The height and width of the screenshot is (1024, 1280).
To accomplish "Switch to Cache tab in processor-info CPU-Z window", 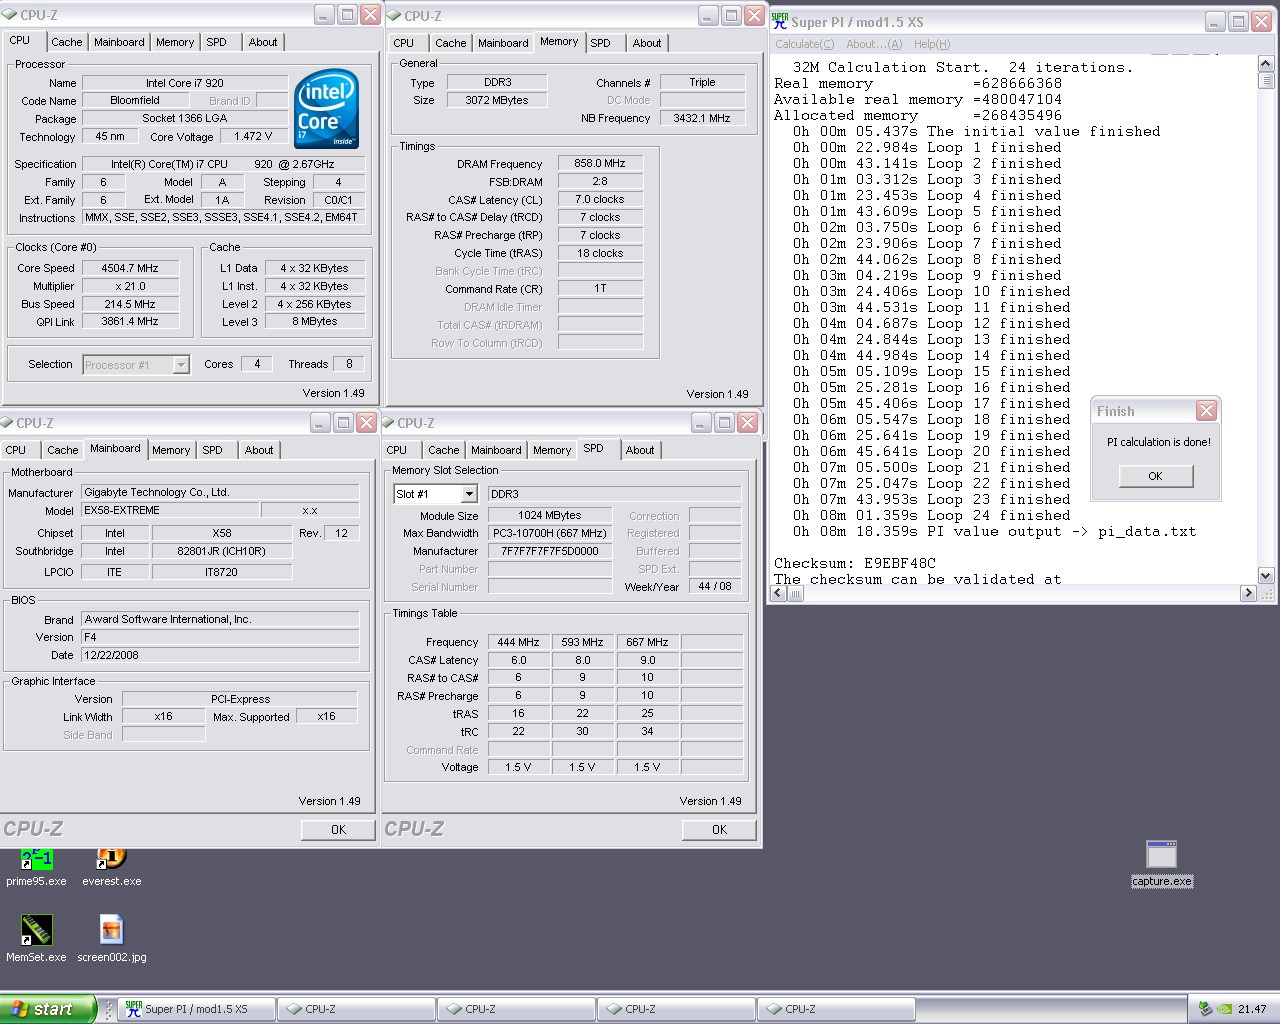I will coord(67,42).
